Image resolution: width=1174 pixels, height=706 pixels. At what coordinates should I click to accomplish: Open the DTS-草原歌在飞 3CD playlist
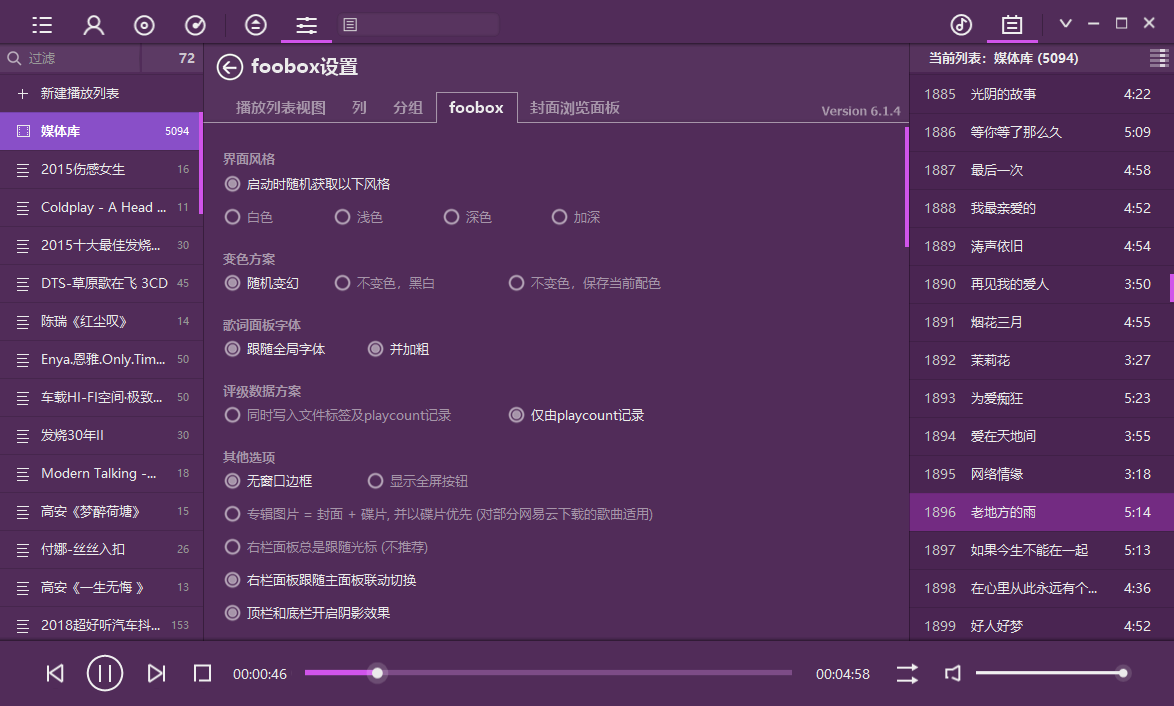(x=101, y=284)
